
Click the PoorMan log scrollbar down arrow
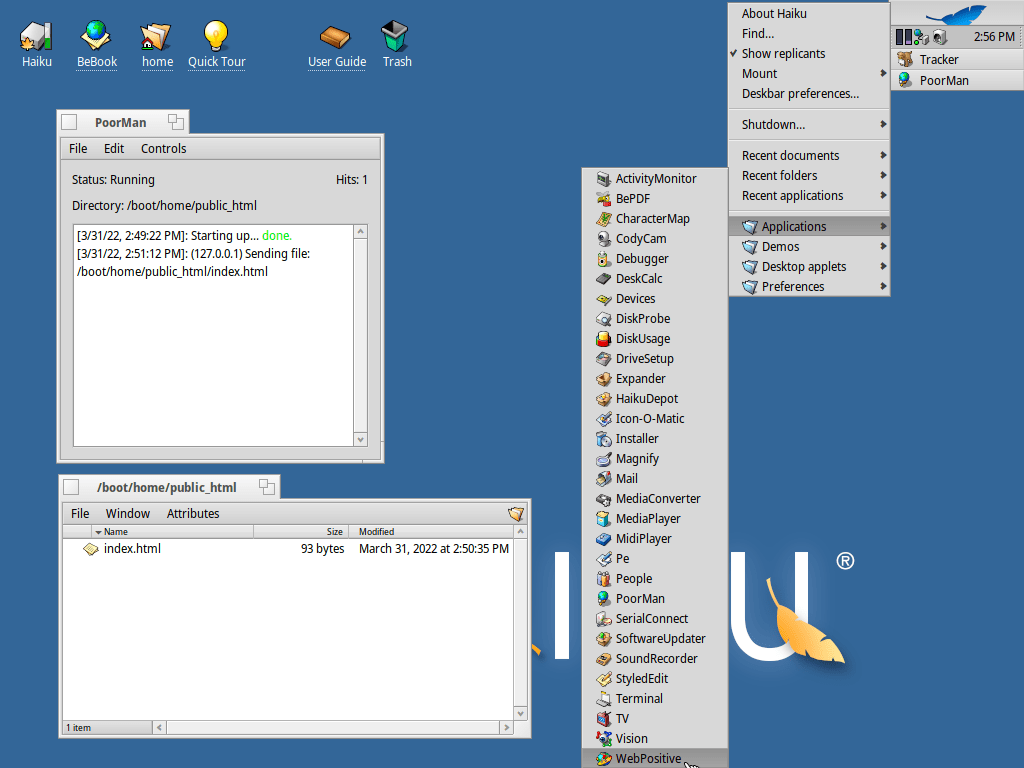360,440
